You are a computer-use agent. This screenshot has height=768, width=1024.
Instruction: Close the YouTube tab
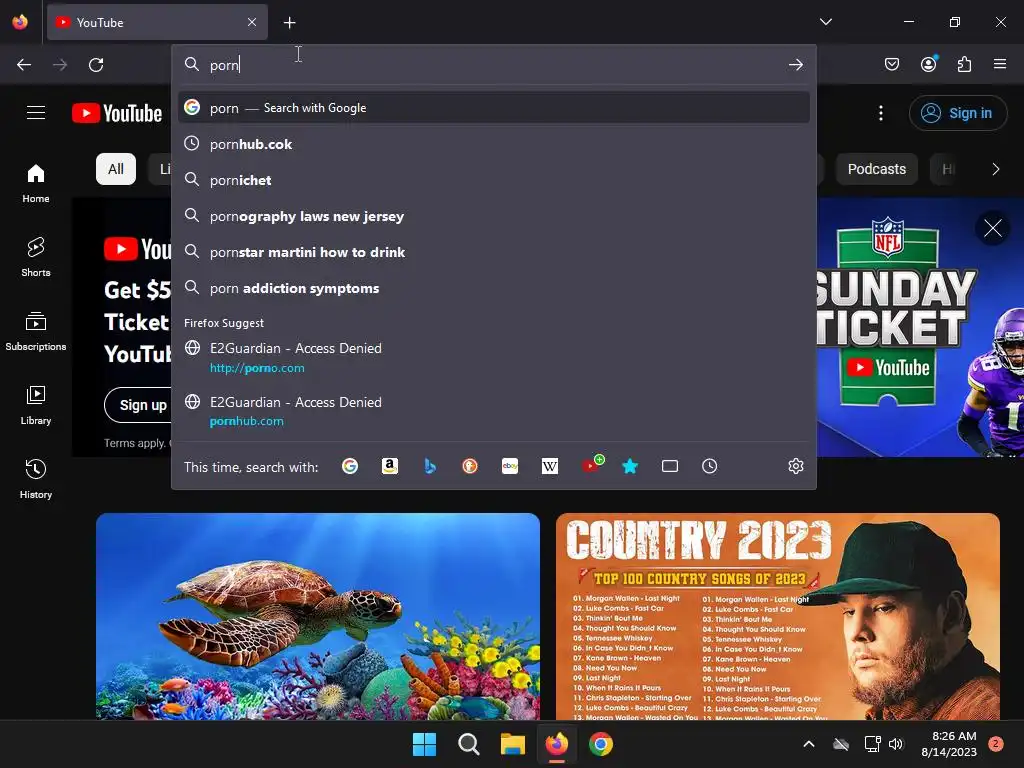pyautogui.click(x=251, y=22)
